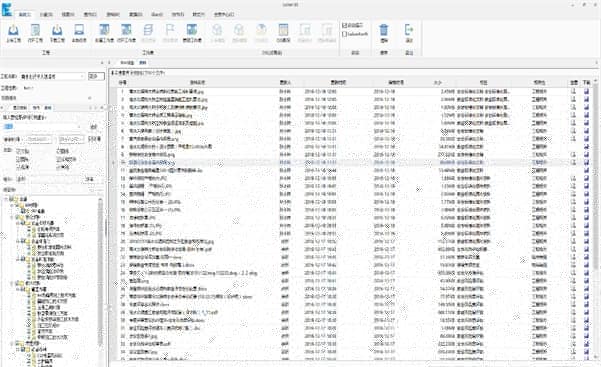
Task: Click the button beside the project name dropdown
Action: pyautogui.click(x=96, y=76)
